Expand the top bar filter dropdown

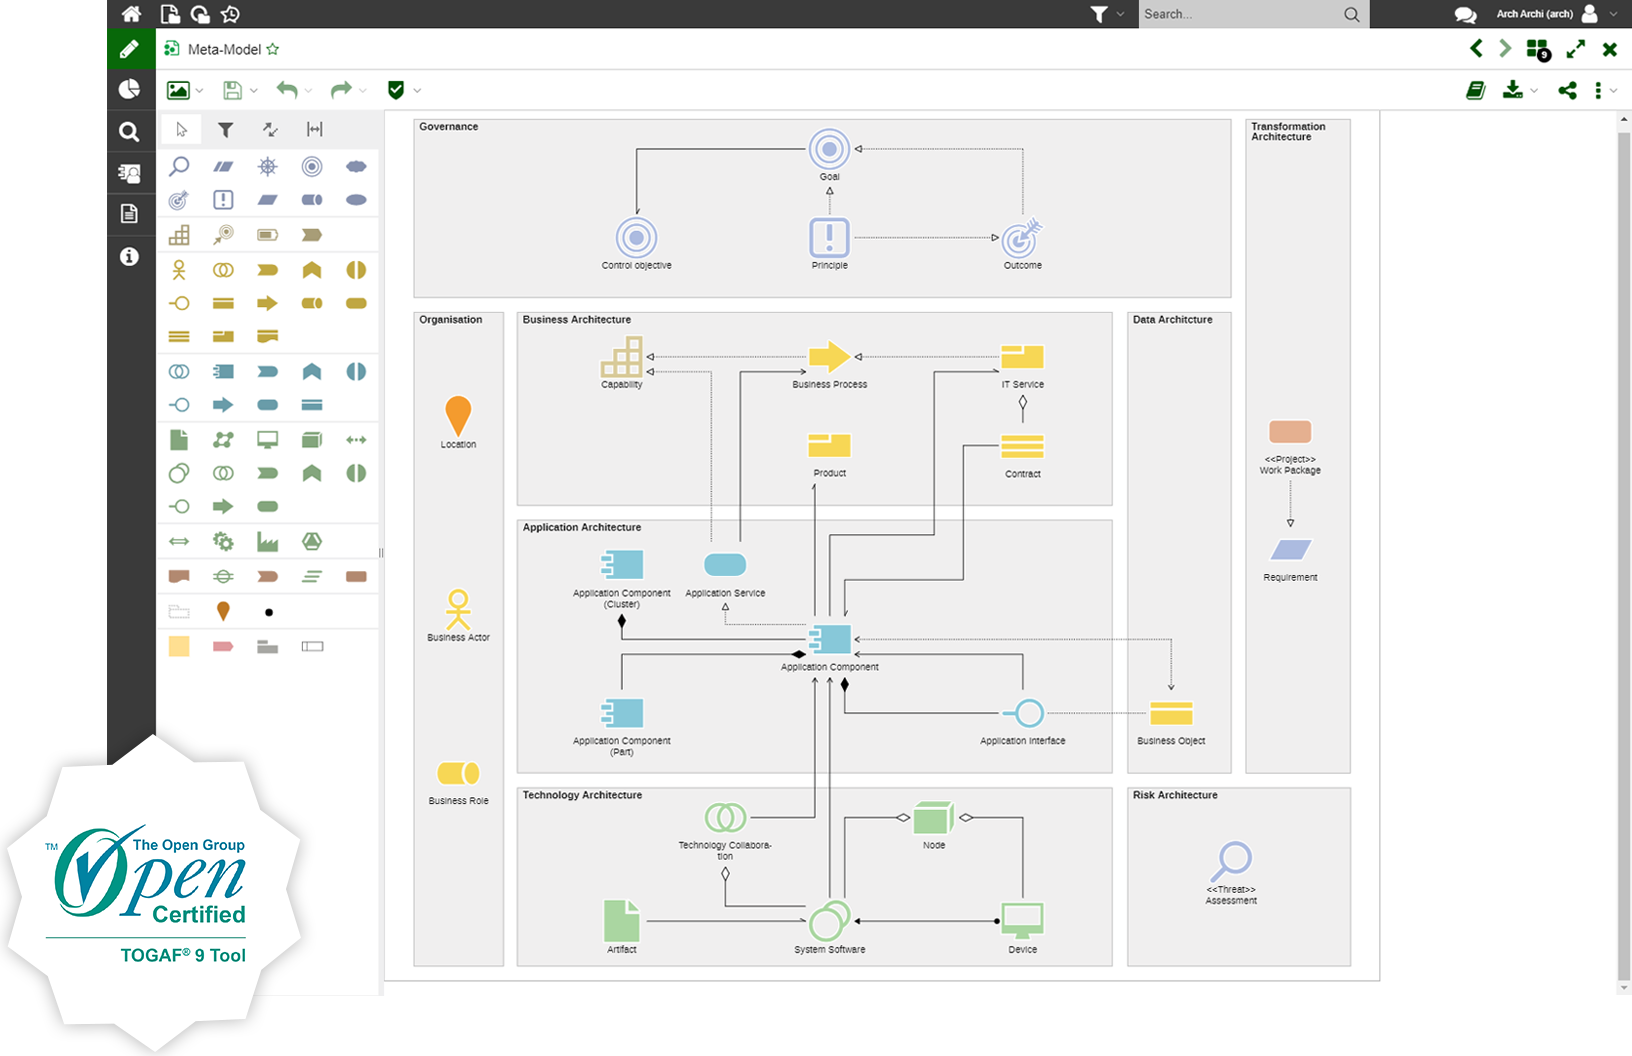(1120, 14)
